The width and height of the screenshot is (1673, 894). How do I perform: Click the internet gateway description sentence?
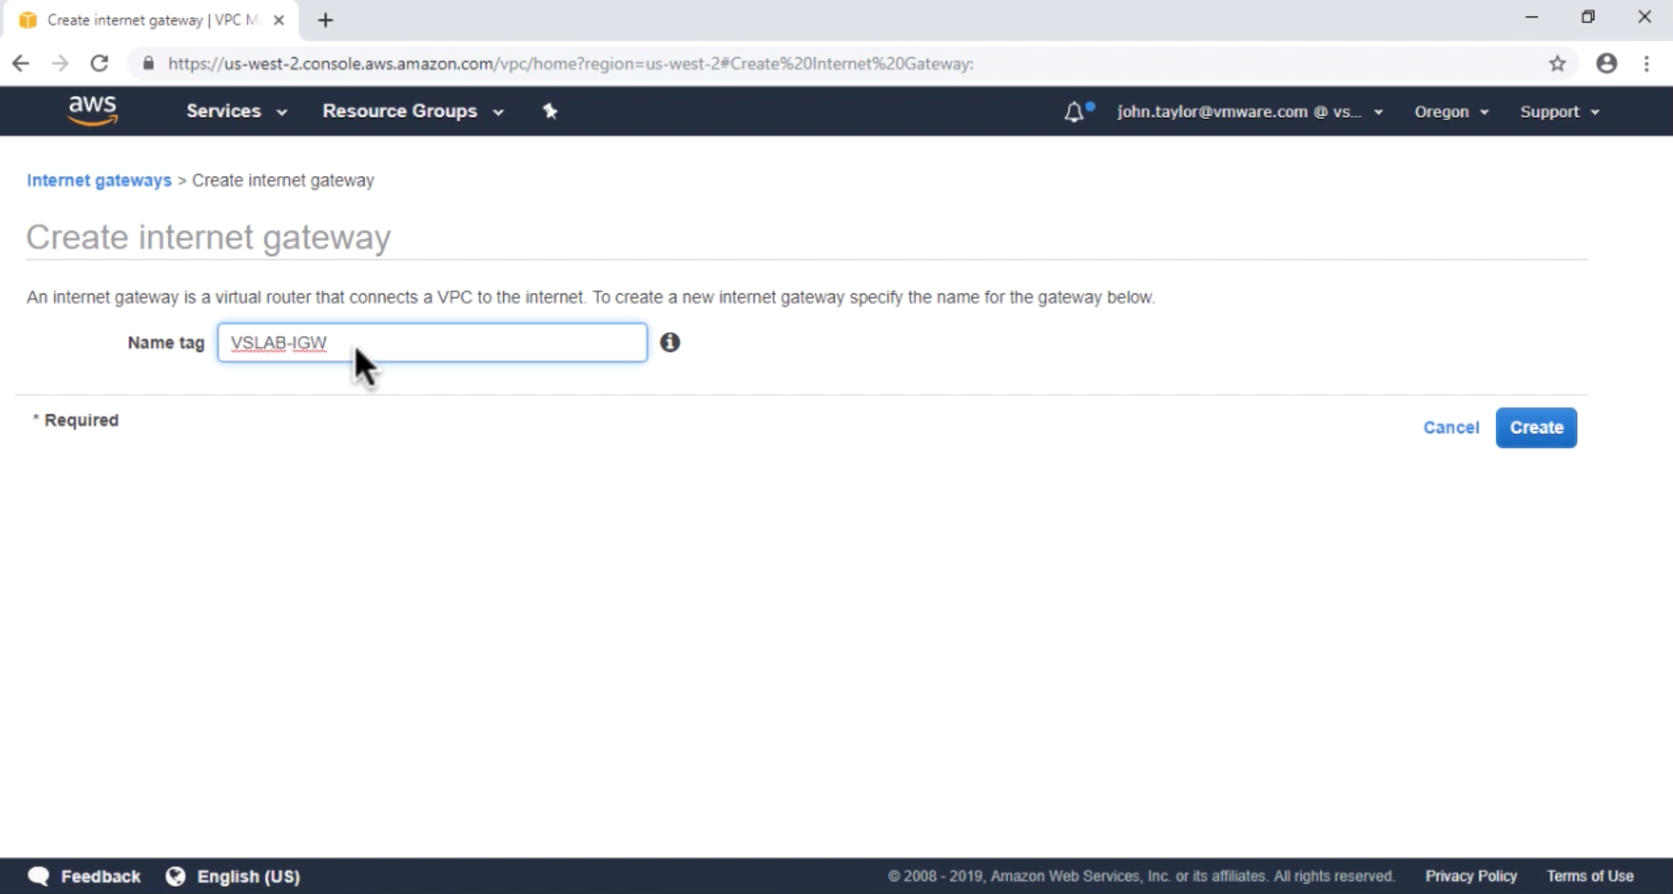pos(591,297)
